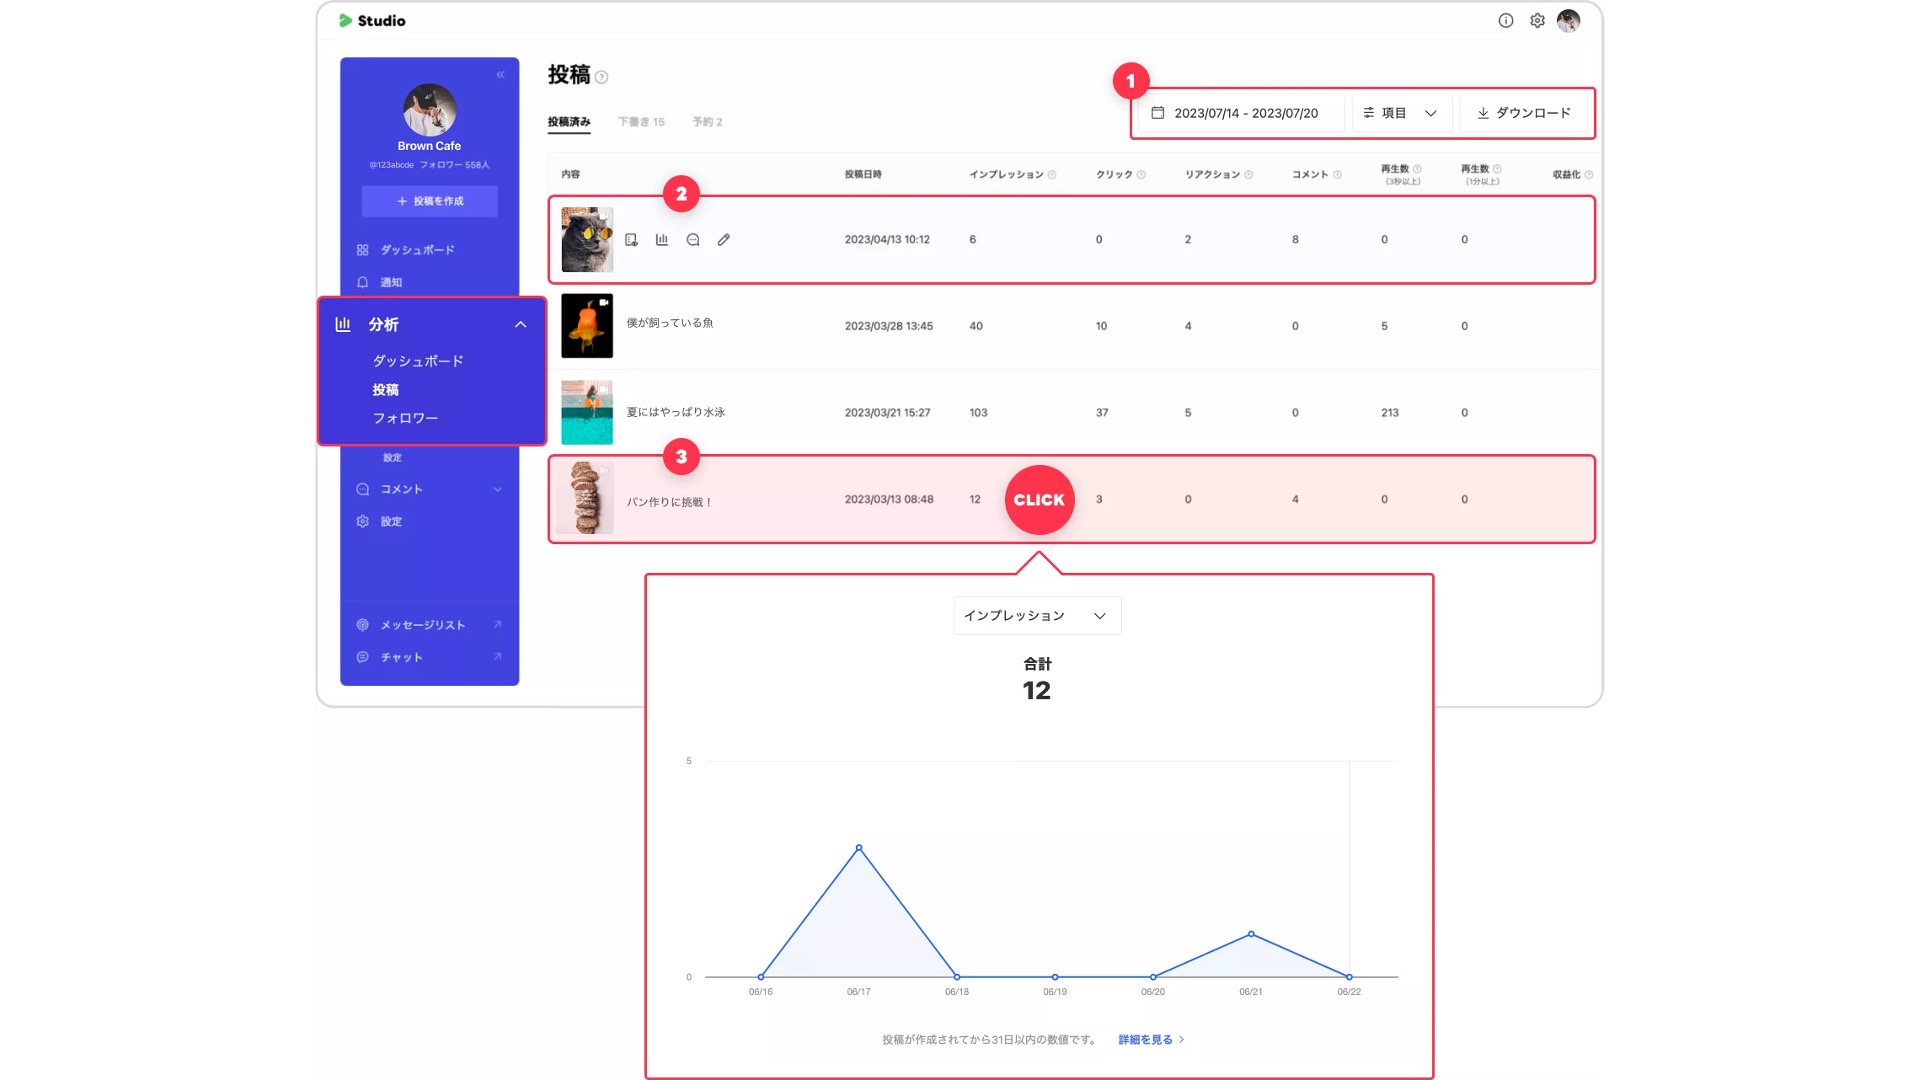The width and height of the screenshot is (1920, 1080).
Task: Open analytics chart icon for cat post
Action: [x=662, y=240]
